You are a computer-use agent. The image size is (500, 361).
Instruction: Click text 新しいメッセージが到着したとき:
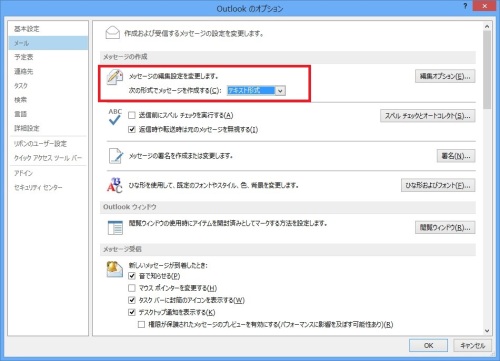click(168, 265)
